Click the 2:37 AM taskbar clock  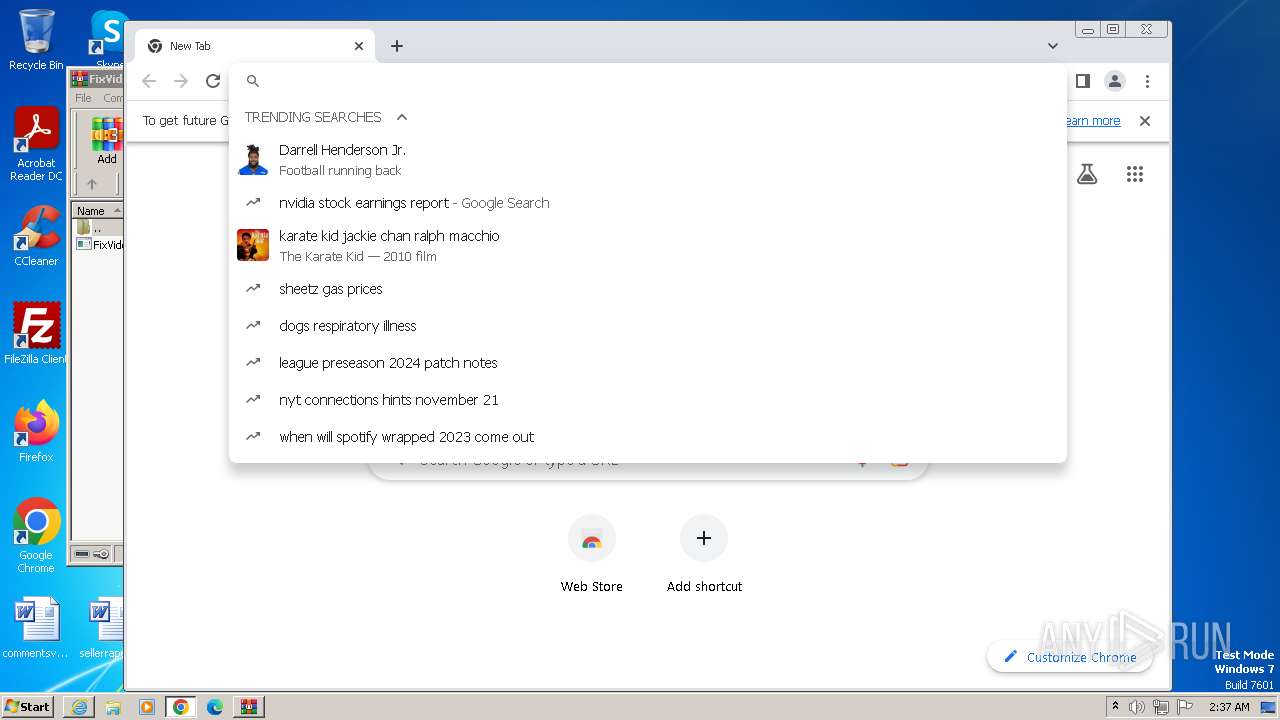pos(1229,707)
